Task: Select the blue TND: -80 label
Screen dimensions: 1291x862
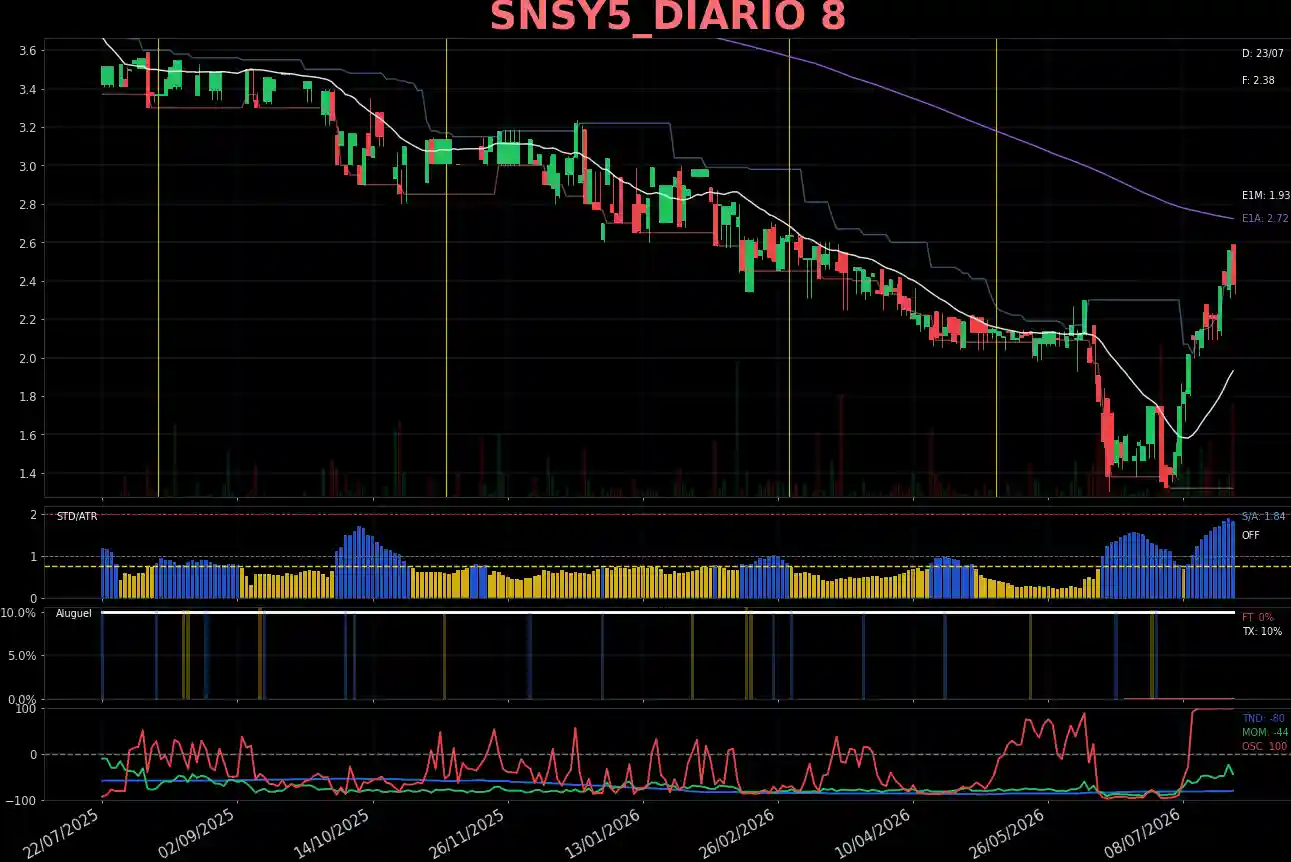Action: 1263,718
